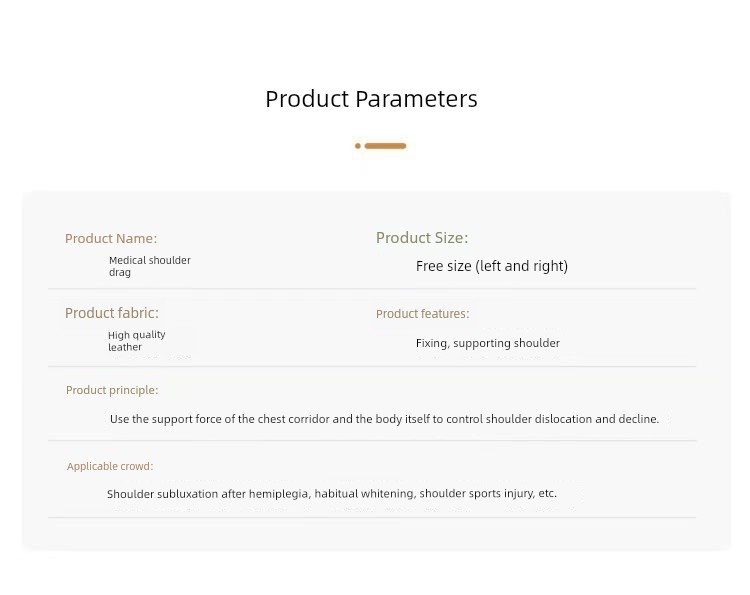Click the word hemiplegia in crowd description
Screen dimensions: 750x595
coord(279,494)
